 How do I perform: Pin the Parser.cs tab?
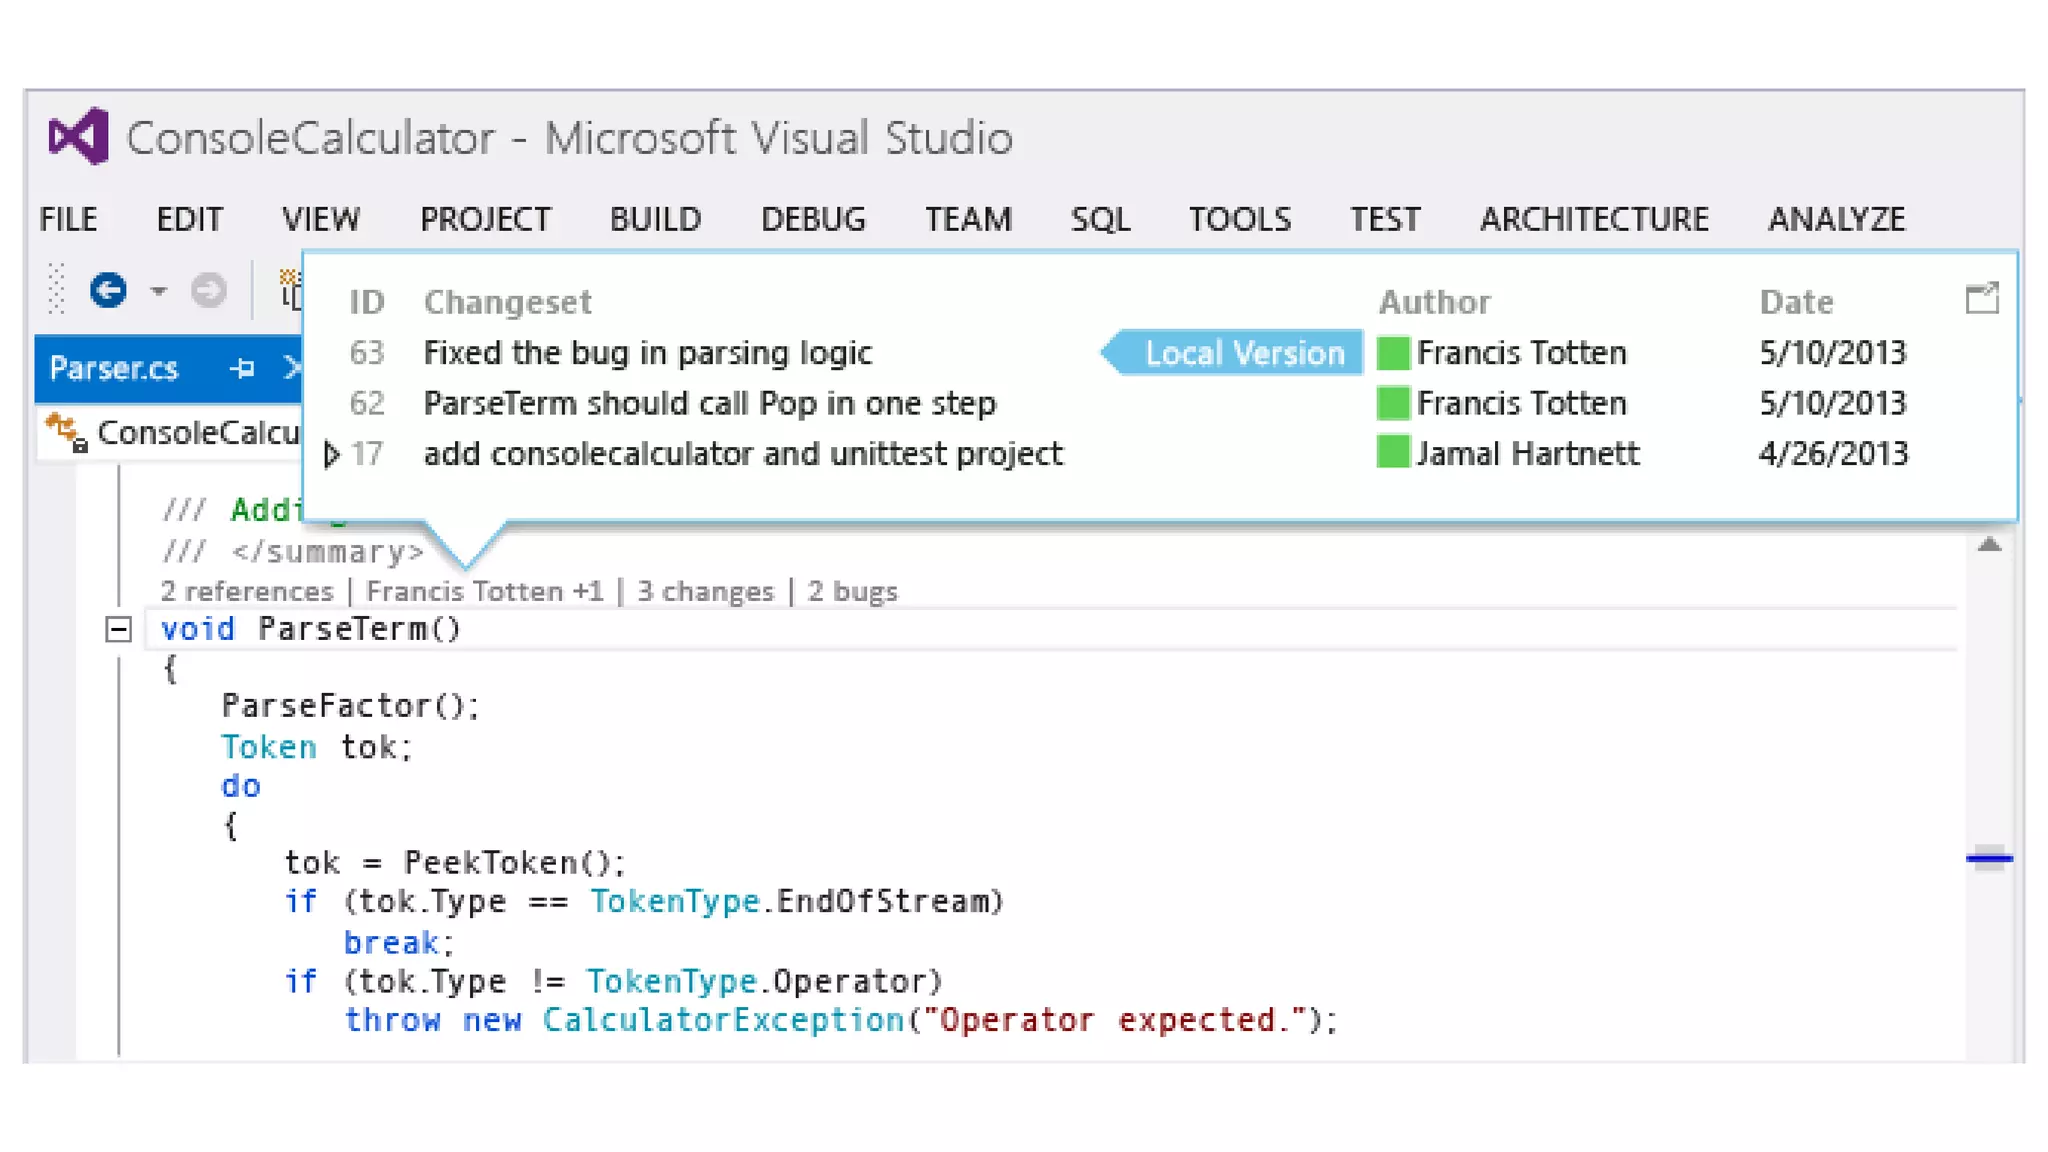coord(242,368)
